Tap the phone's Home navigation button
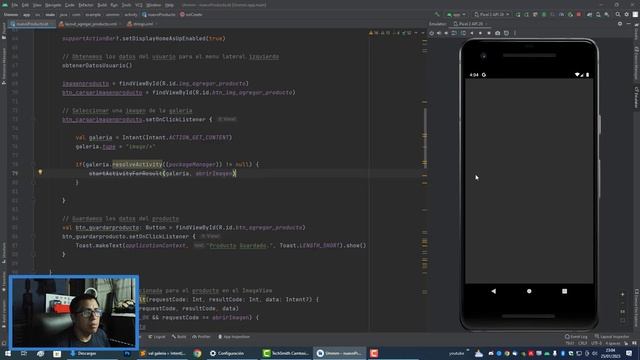The height and width of the screenshot is (360, 640). [x=529, y=291]
